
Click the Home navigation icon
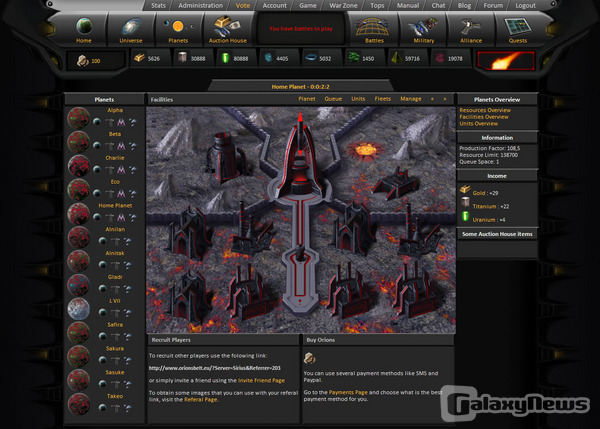83,27
